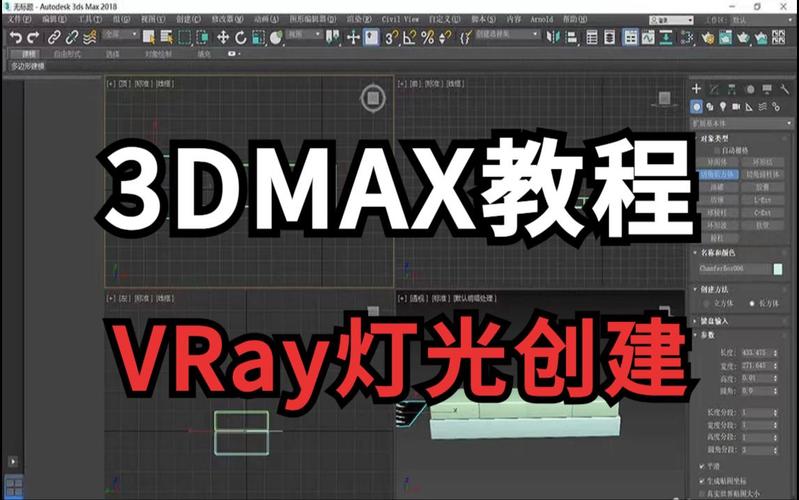Click the 切角圆柱体 object button

[762, 174]
